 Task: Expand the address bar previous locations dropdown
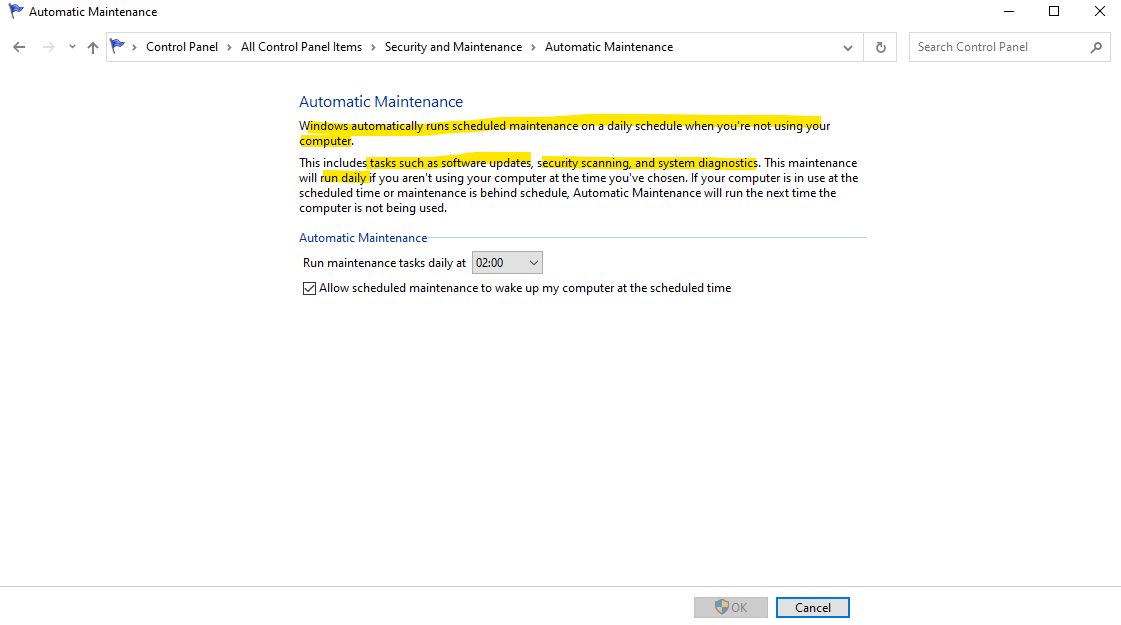pyautogui.click(x=848, y=47)
